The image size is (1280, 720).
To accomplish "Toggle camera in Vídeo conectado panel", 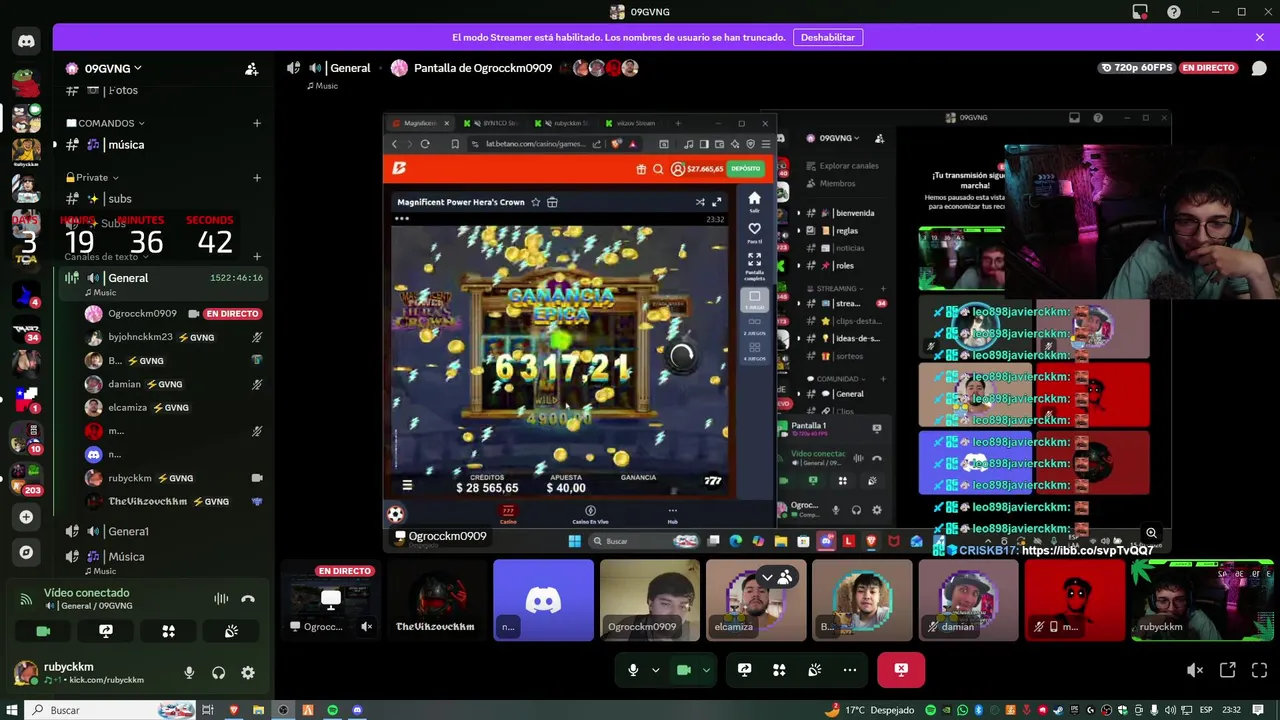I will (43, 631).
